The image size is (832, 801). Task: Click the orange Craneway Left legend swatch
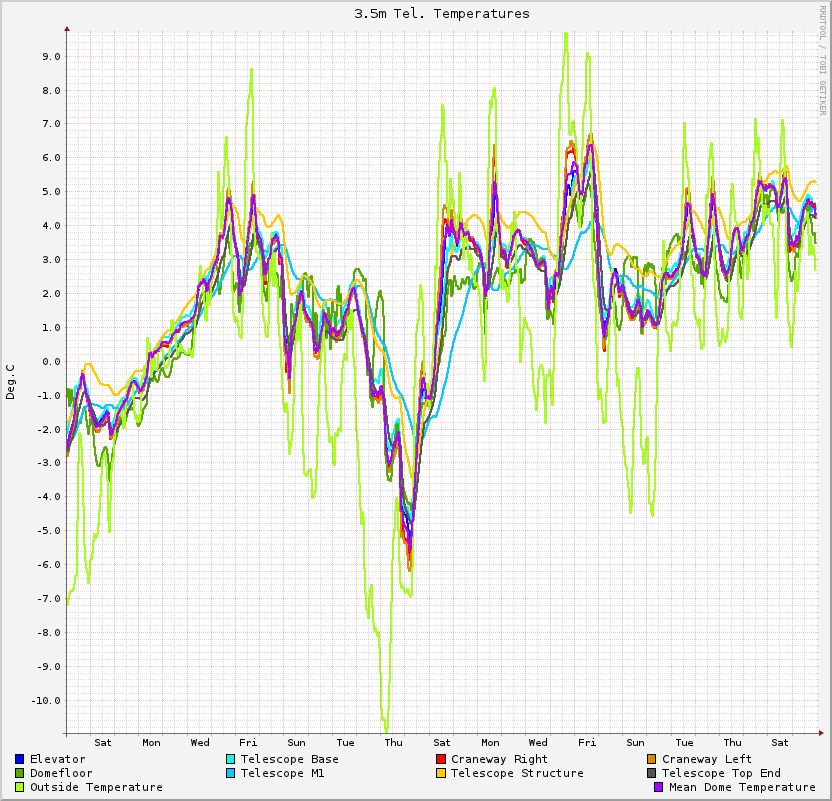click(652, 759)
